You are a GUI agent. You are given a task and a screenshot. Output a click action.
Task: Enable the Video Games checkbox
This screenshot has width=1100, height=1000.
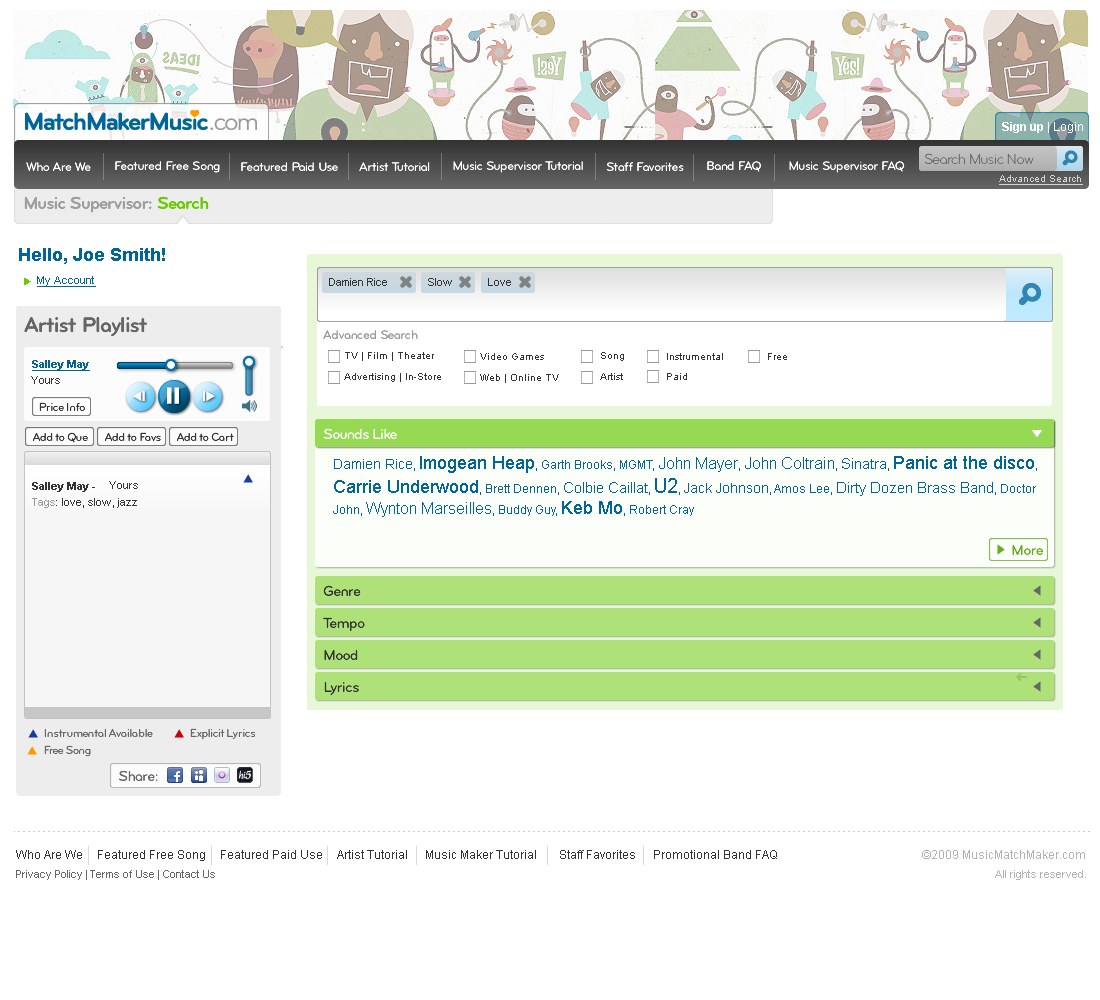pos(470,356)
